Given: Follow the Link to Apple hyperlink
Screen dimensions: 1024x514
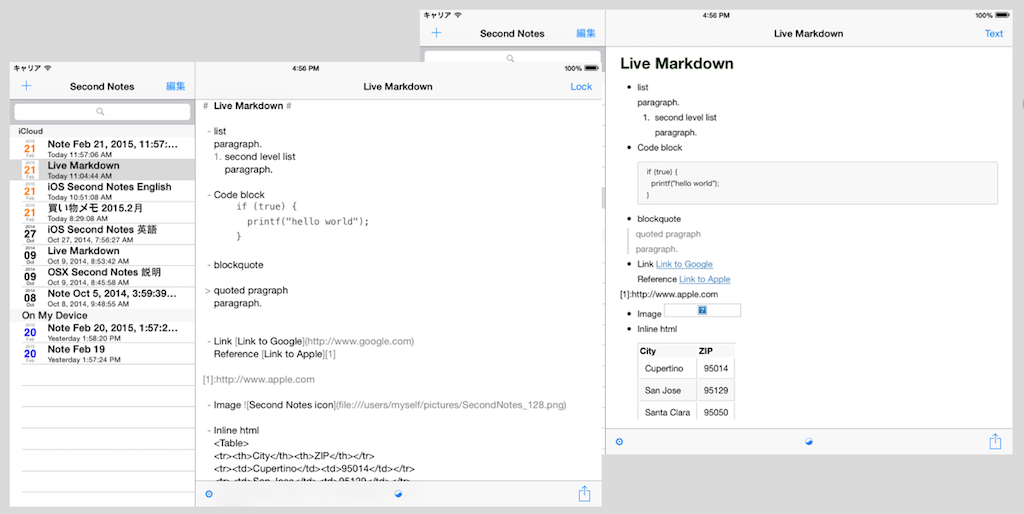Looking at the screenshot, I should (x=705, y=279).
